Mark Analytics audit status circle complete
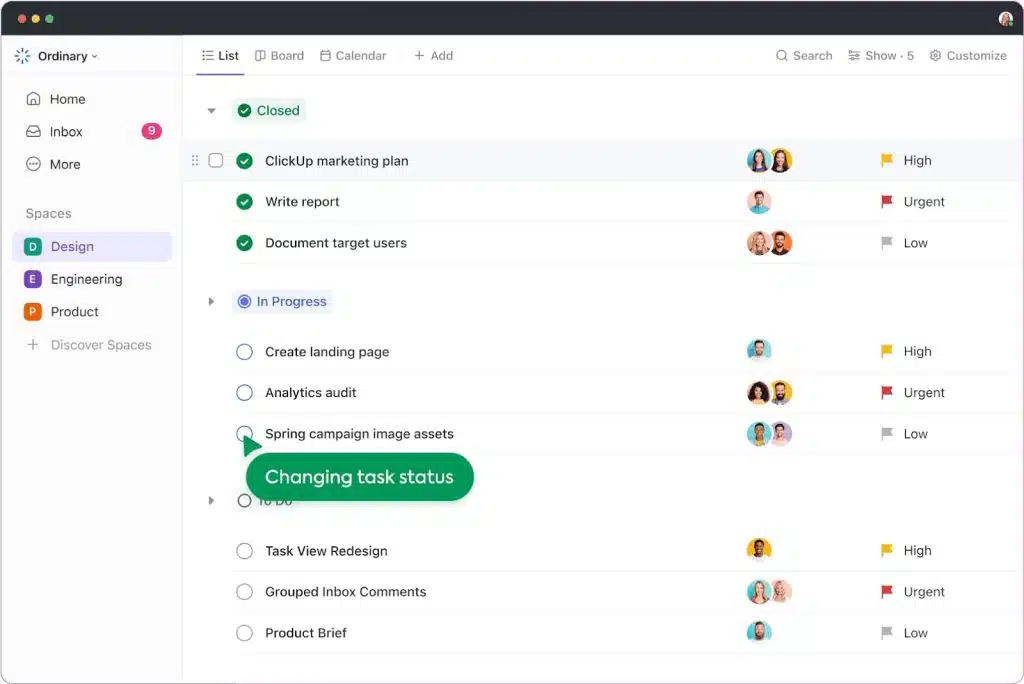This screenshot has height=684, width=1024. pyautogui.click(x=244, y=393)
